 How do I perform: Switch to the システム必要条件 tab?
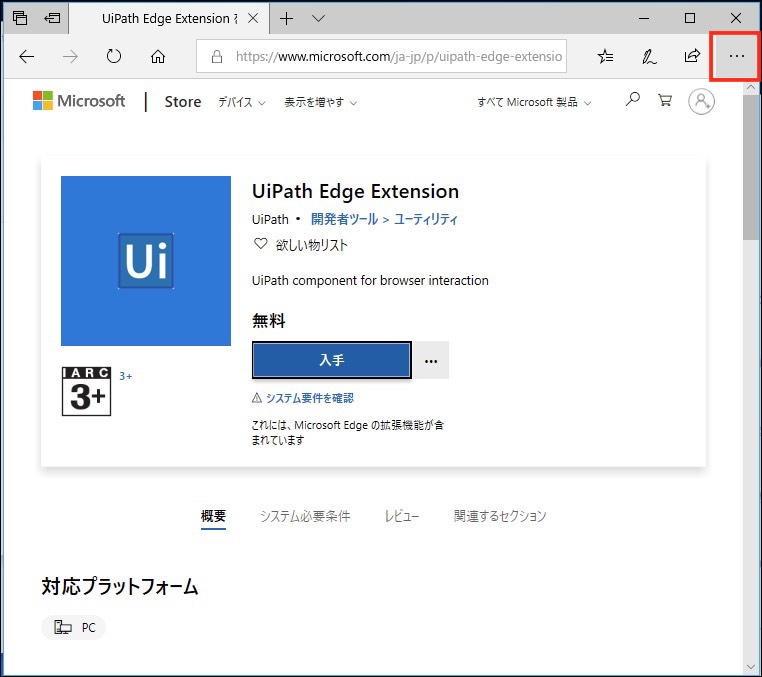[305, 516]
